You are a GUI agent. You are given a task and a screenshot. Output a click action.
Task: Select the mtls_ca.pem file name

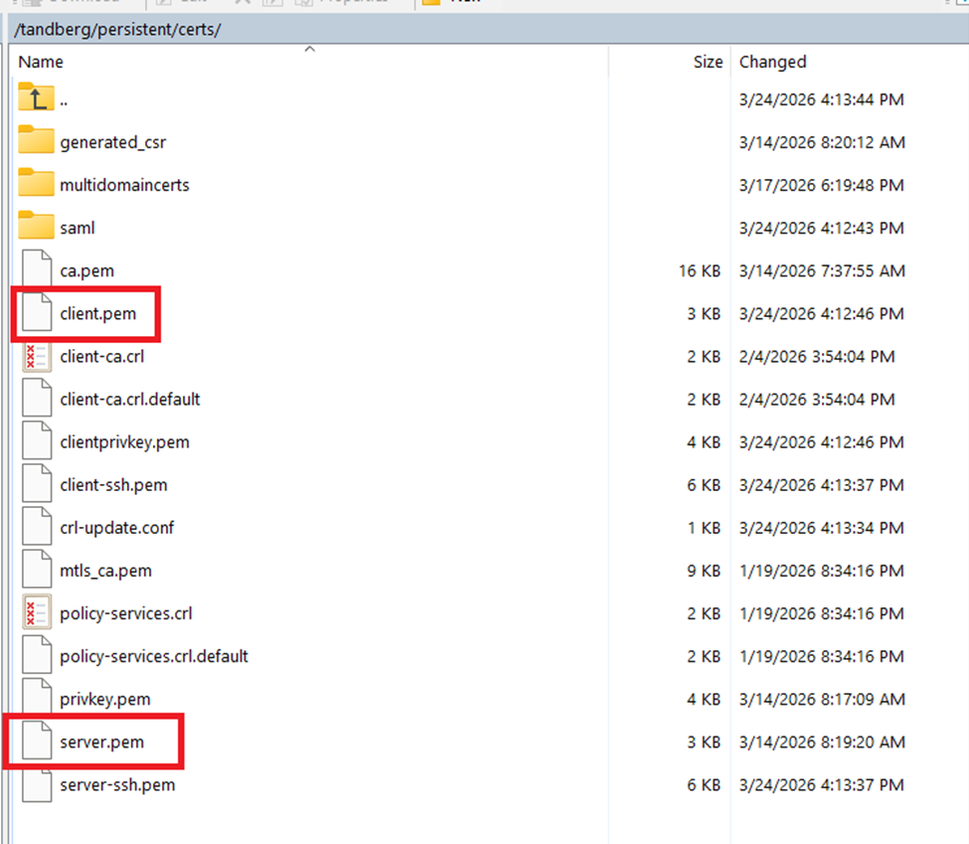(x=106, y=571)
